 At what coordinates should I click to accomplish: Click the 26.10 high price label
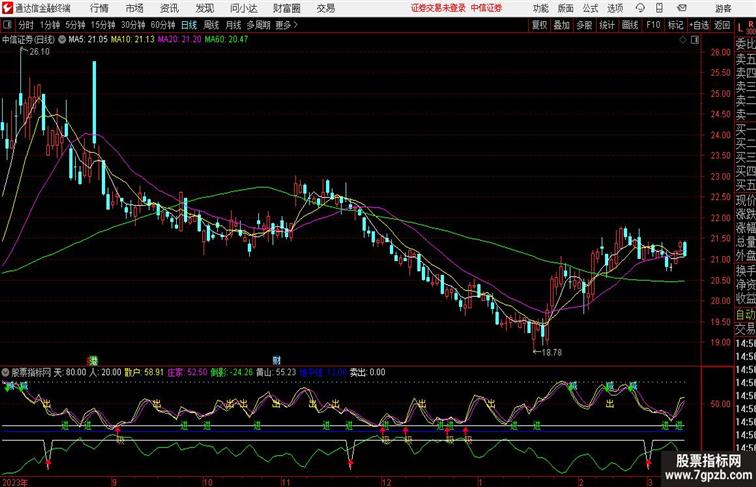[x=39, y=52]
